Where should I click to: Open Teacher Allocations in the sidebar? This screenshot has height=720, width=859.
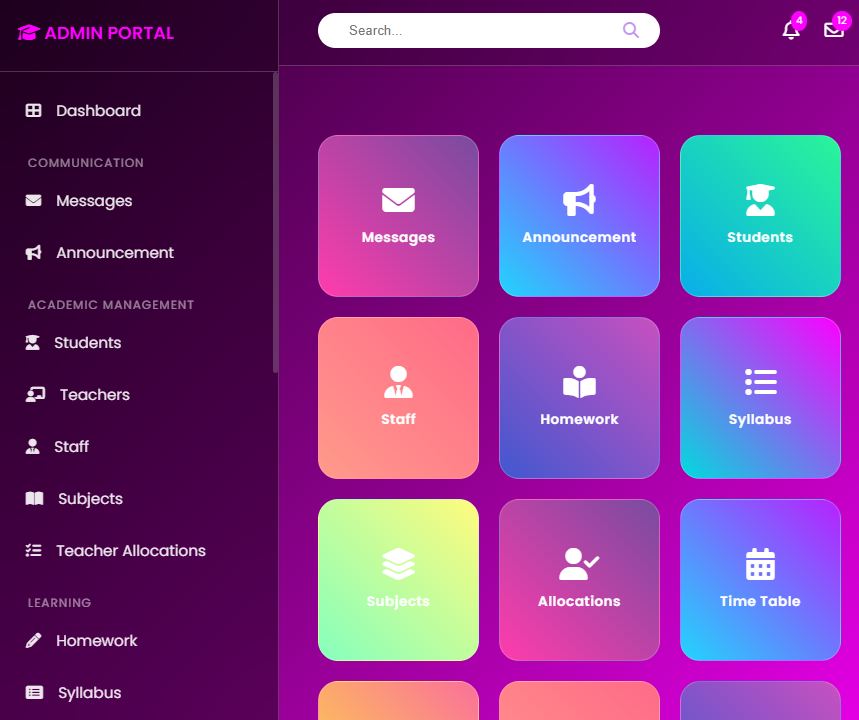point(131,551)
